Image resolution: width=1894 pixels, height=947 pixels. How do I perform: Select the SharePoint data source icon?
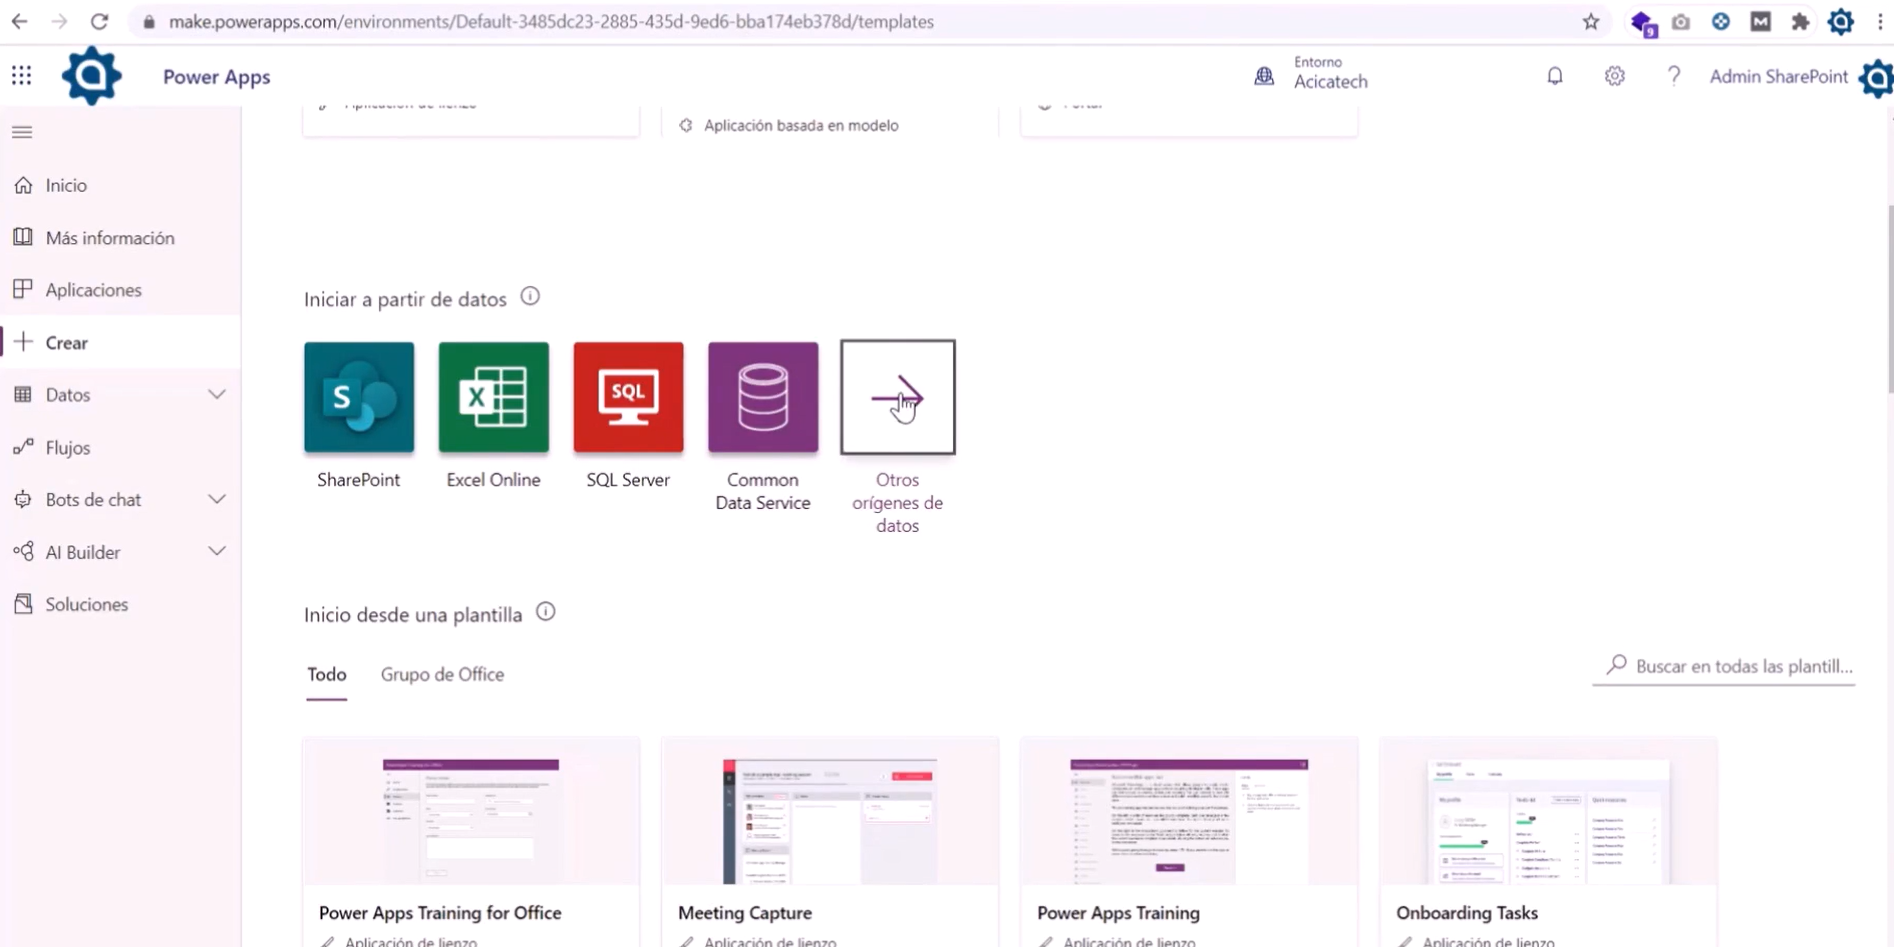(358, 397)
